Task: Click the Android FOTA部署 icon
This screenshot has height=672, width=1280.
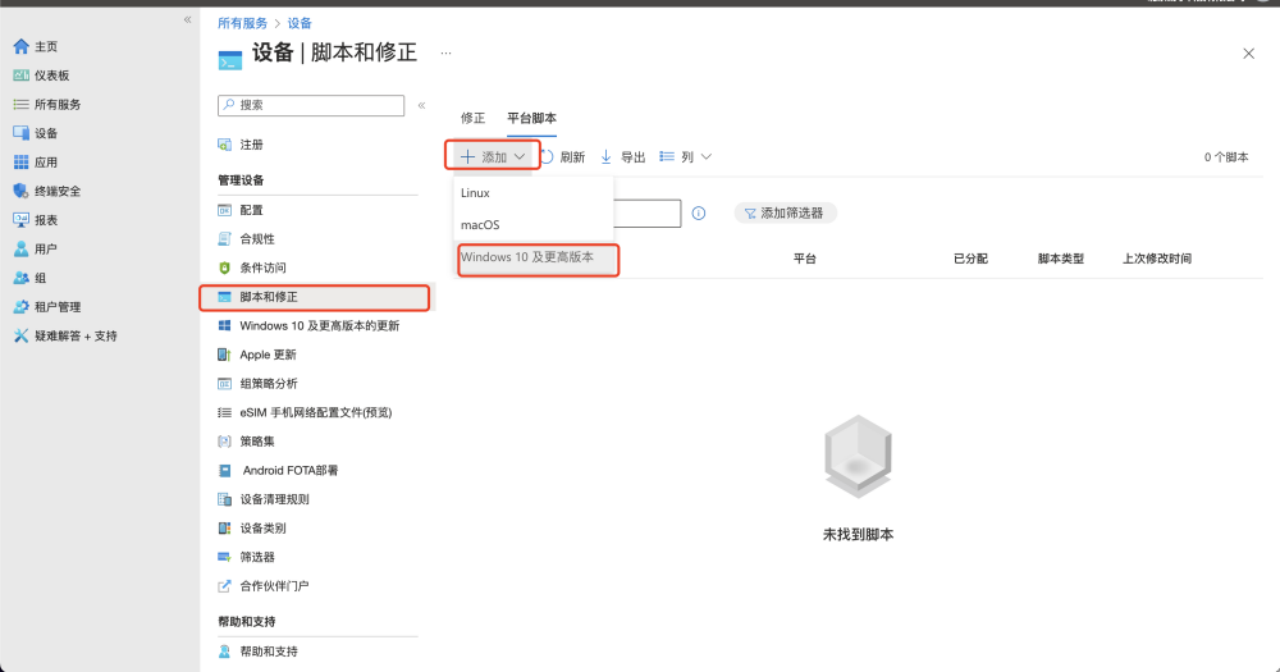Action: [x=225, y=470]
